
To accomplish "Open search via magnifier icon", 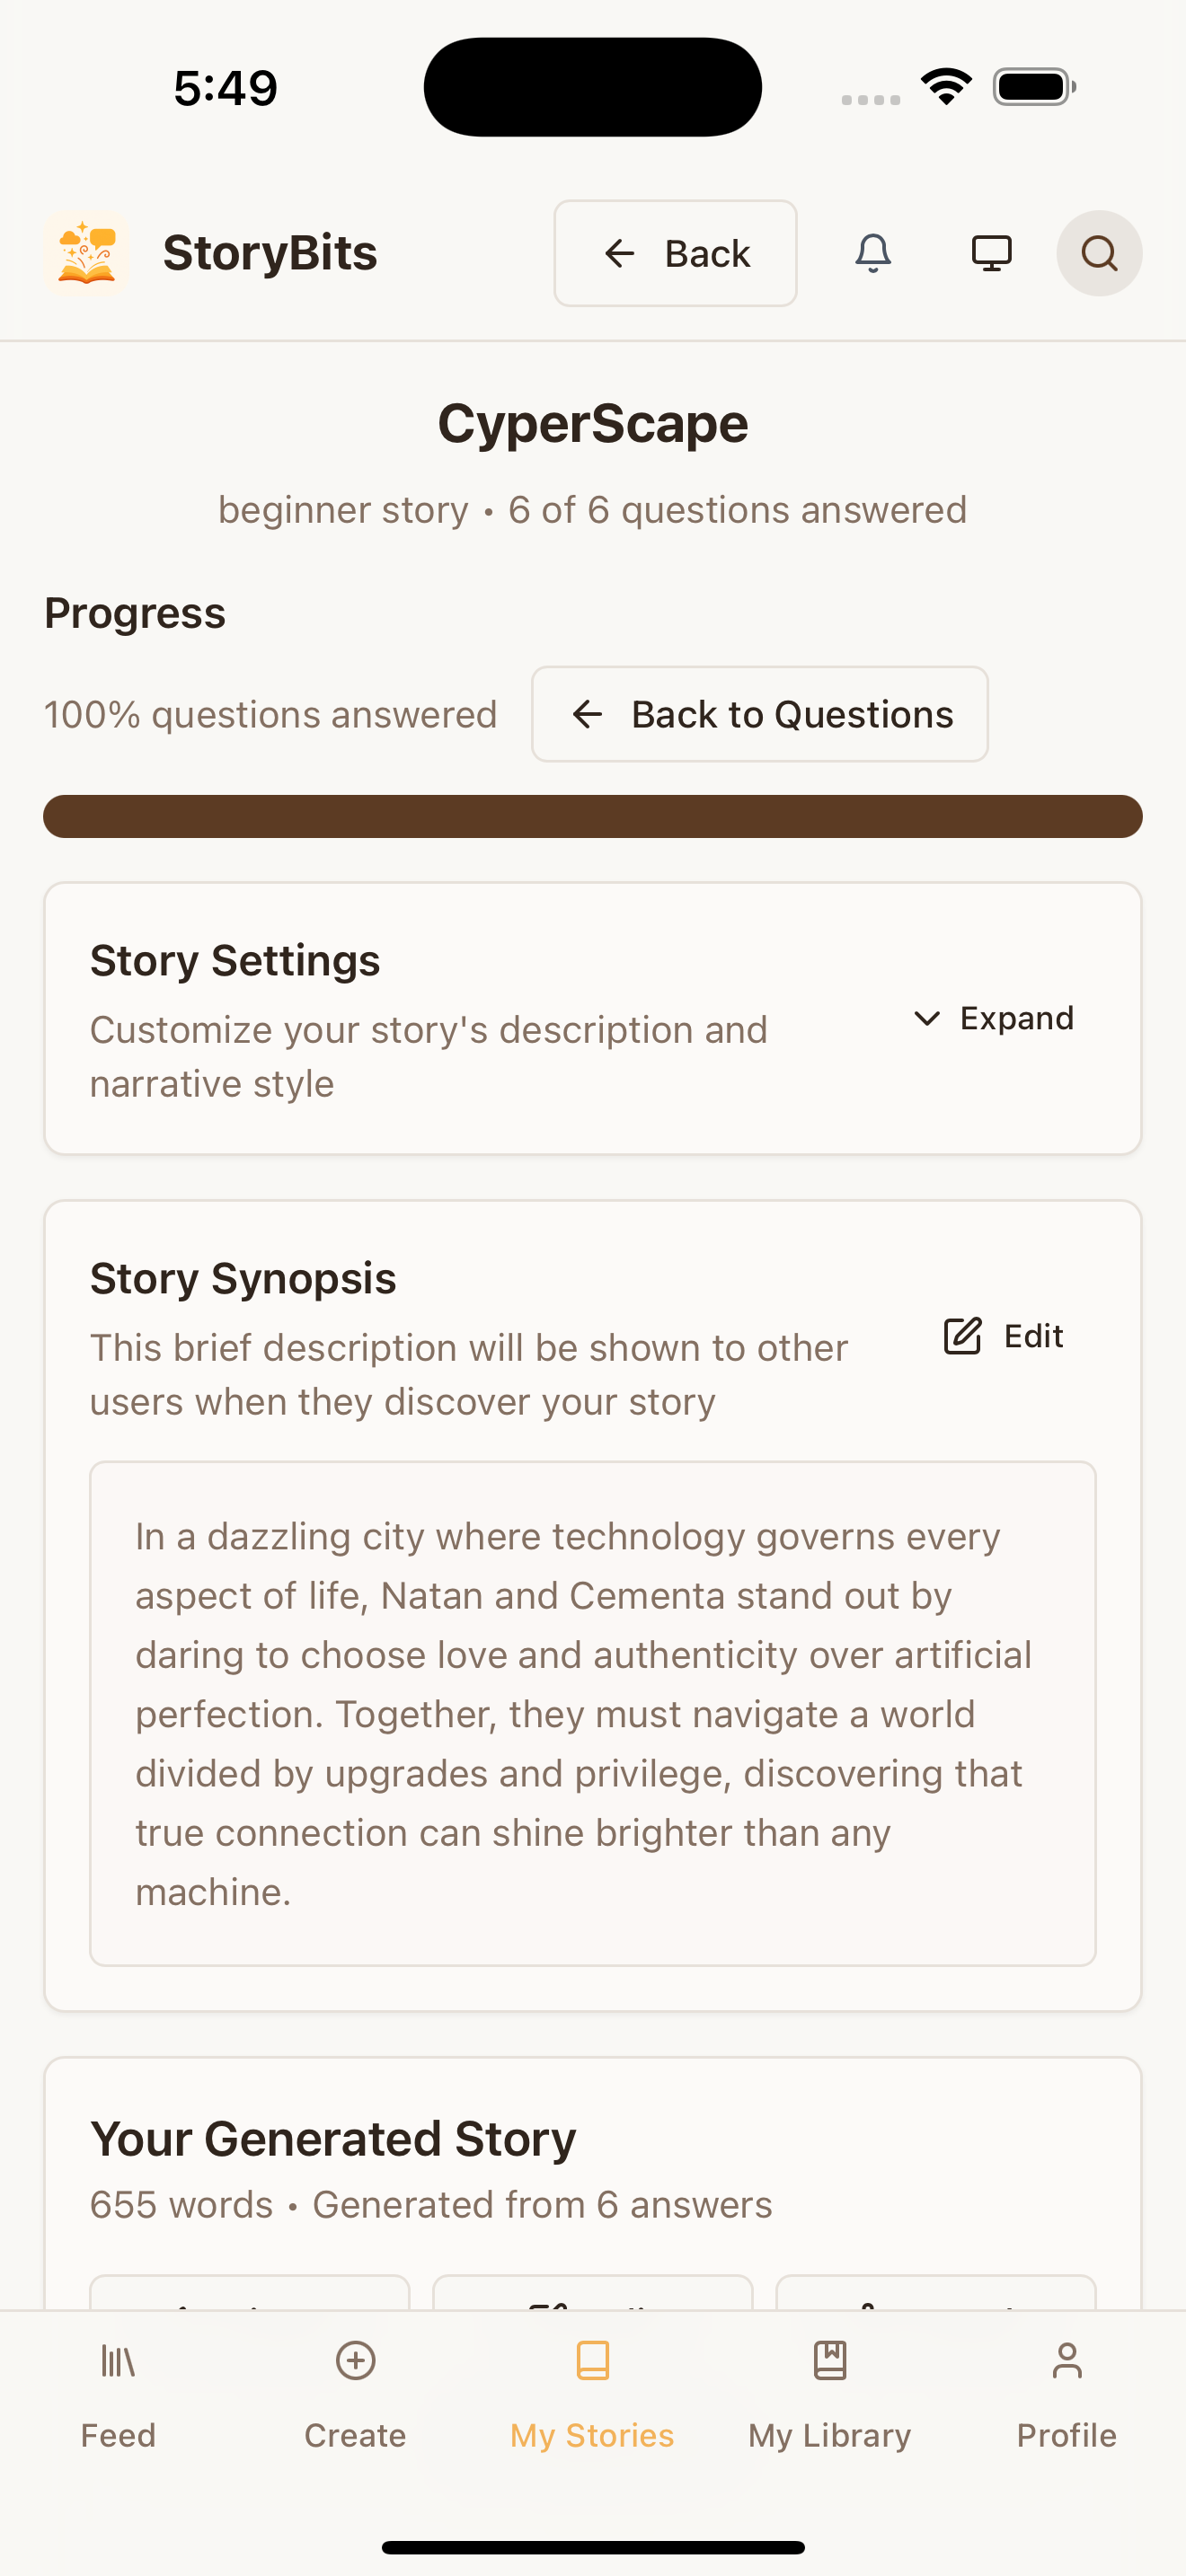I will (x=1099, y=253).
